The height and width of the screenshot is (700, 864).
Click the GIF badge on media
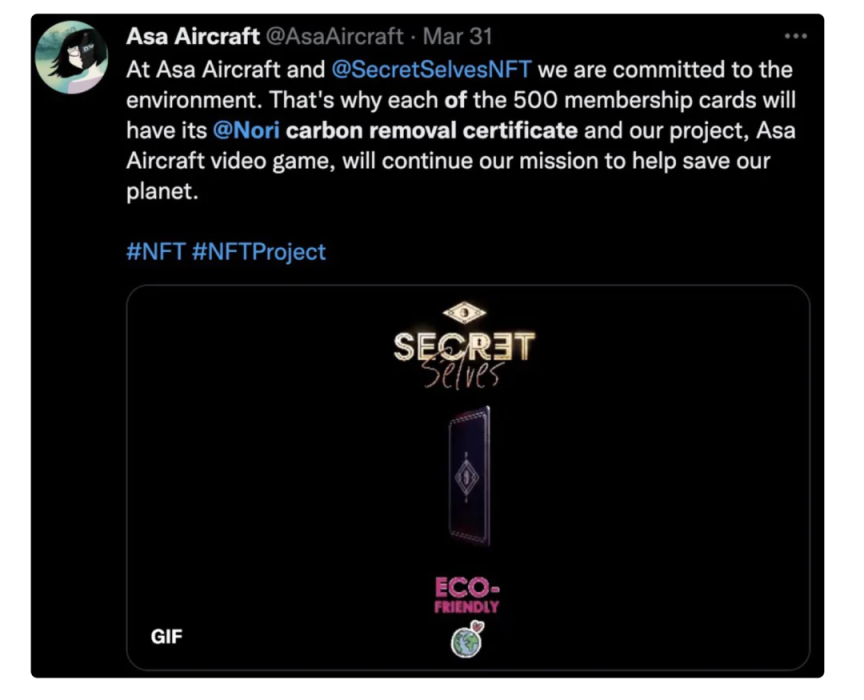166,637
